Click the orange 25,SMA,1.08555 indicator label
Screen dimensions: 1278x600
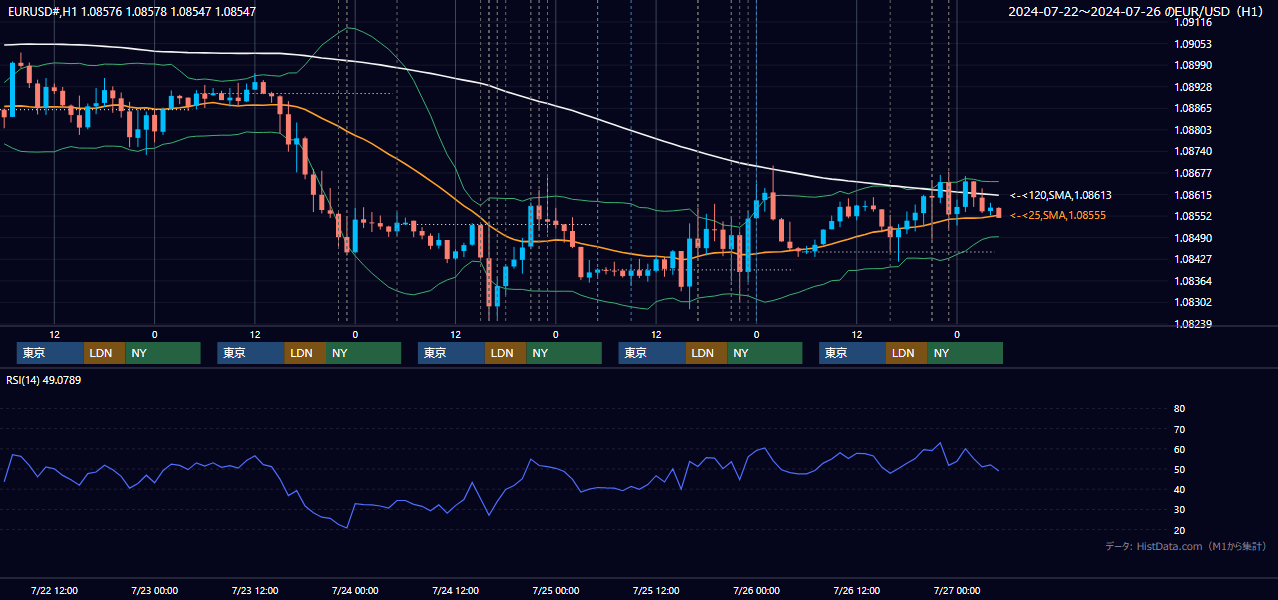tap(1058, 216)
